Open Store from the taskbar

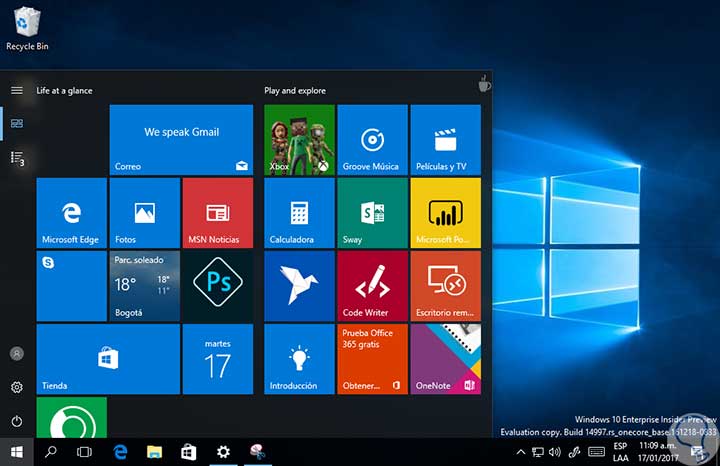[x=189, y=452]
